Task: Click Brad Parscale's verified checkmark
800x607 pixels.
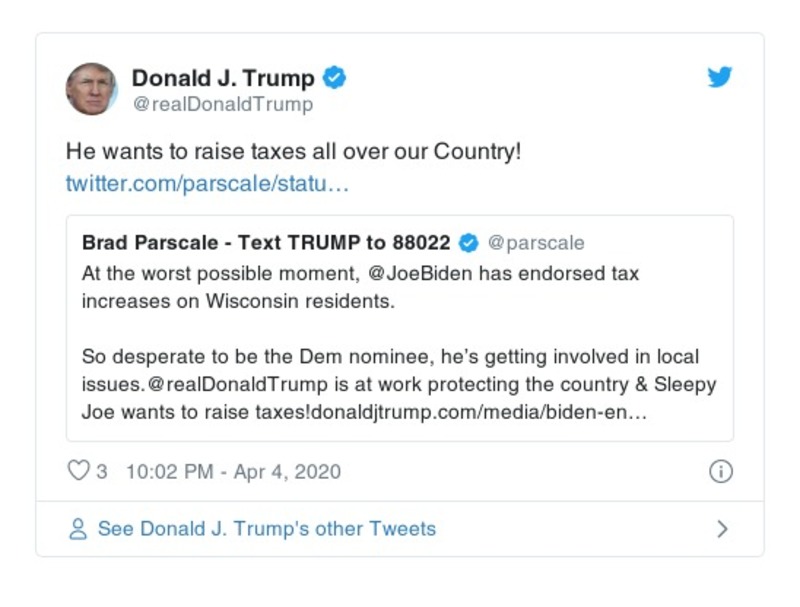Action: [x=467, y=241]
